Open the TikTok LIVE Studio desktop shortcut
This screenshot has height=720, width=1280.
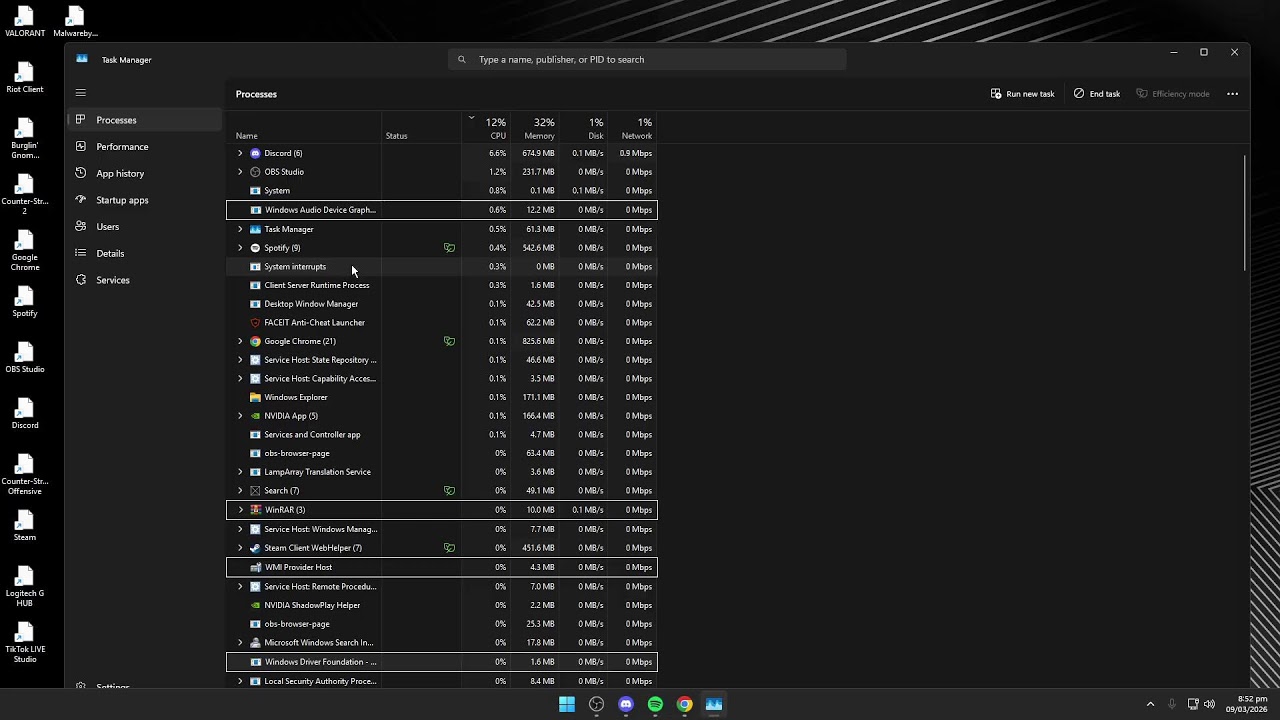point(25,643)
